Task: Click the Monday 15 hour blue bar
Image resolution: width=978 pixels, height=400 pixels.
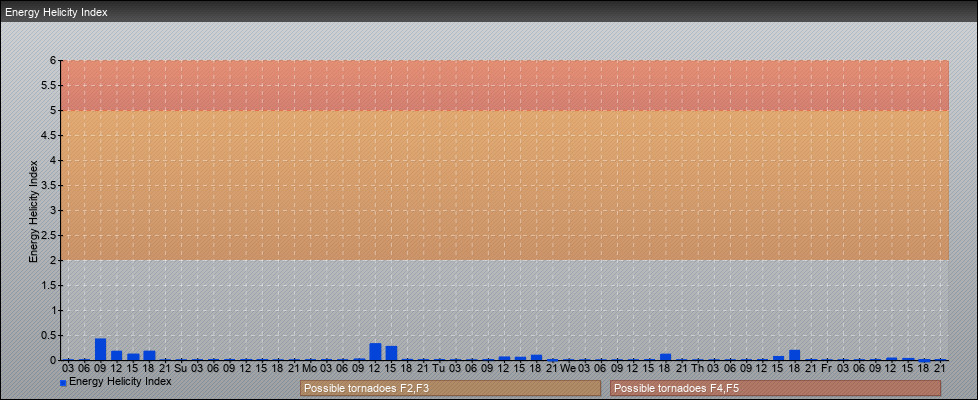Action: pyautogui.click(x=391, y=353)
